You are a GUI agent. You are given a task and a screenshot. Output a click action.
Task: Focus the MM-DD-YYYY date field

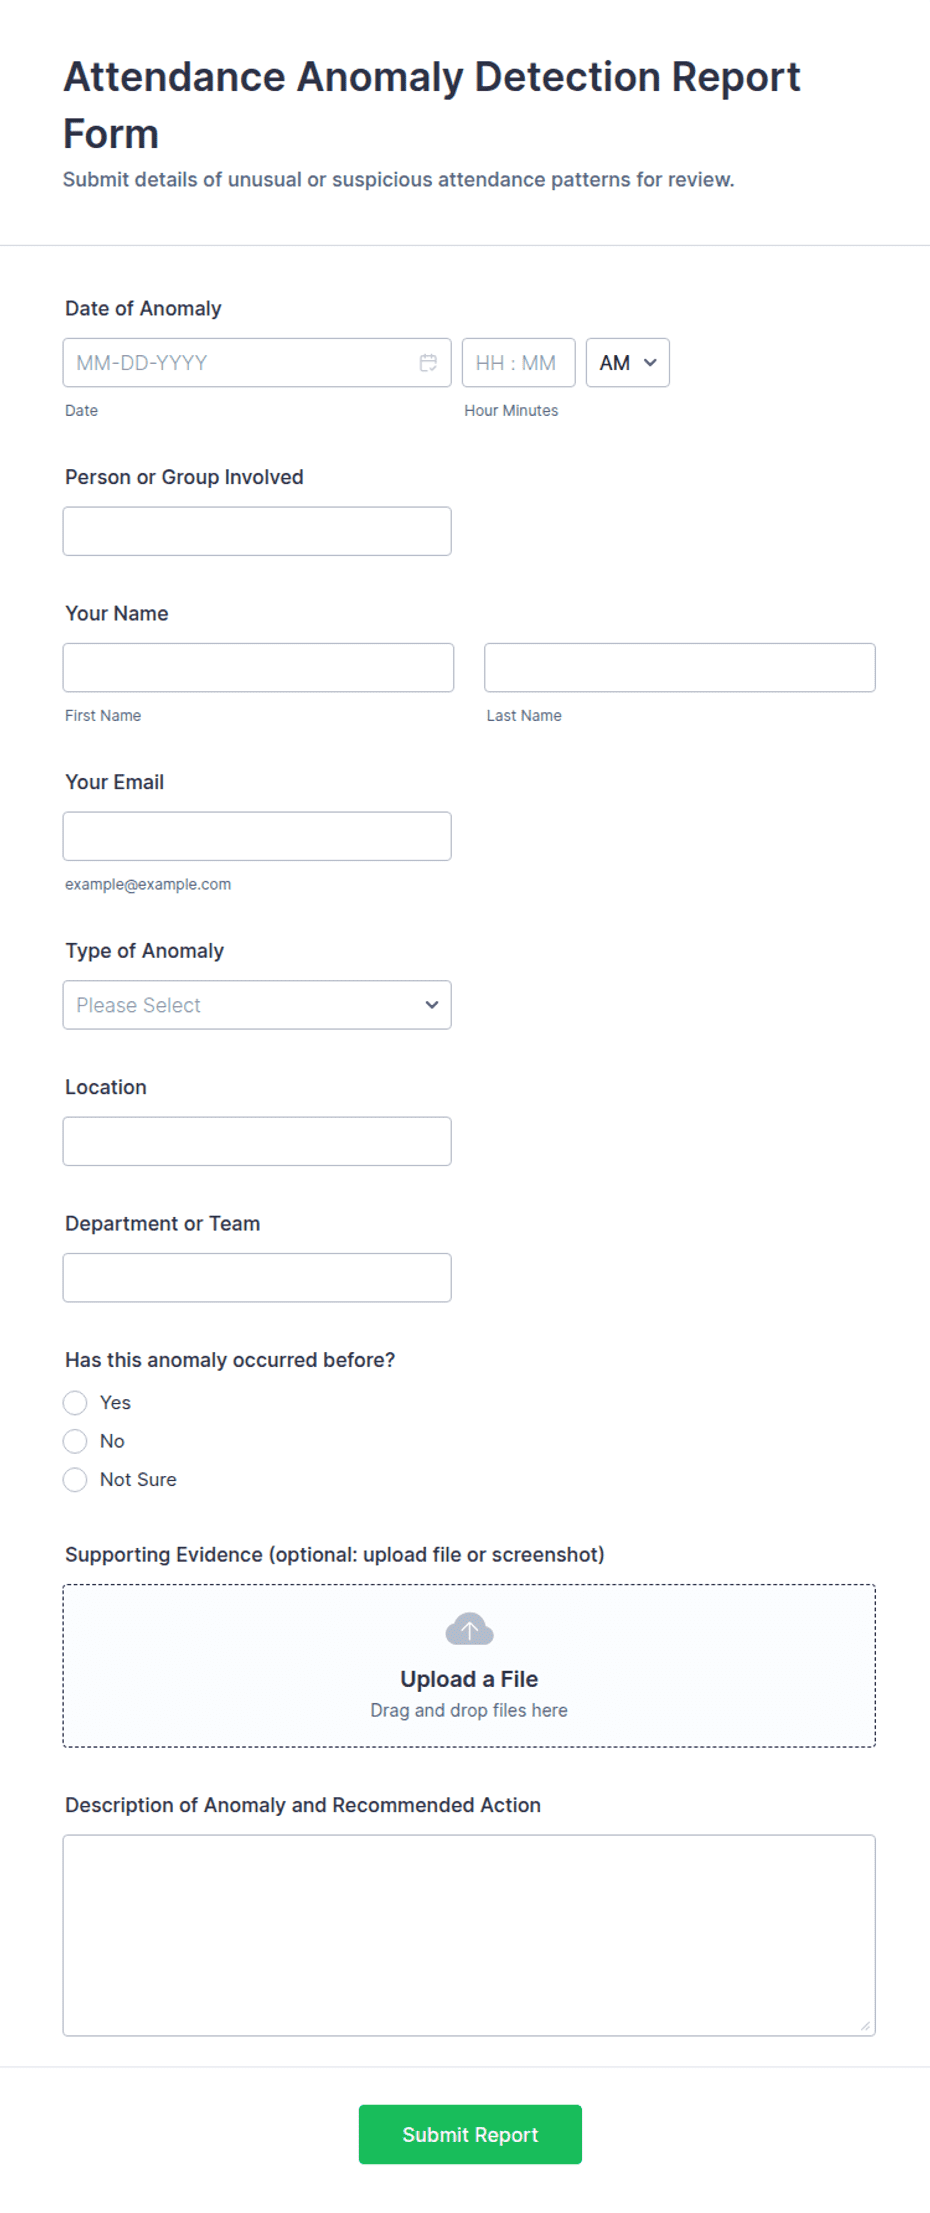click(x=257, y=363)
